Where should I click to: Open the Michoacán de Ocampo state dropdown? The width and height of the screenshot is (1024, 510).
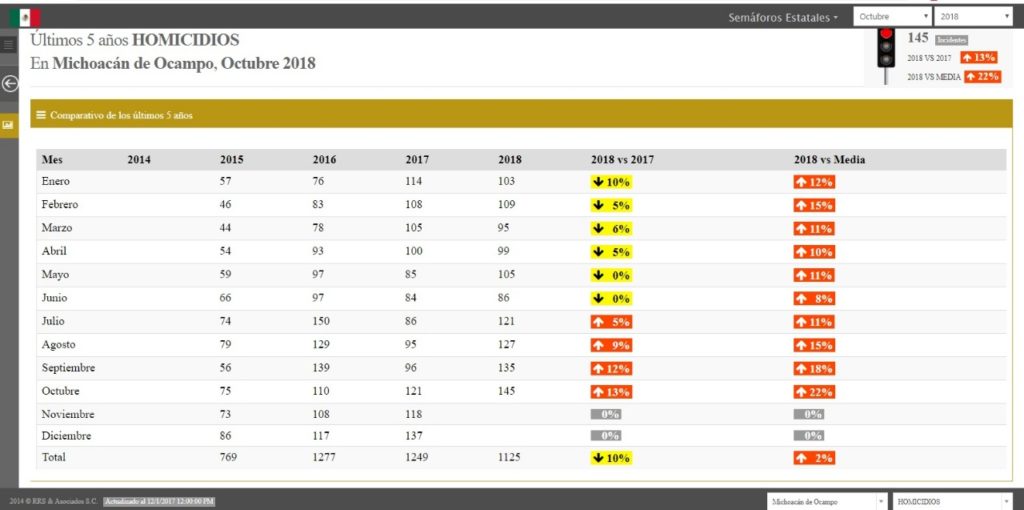[827, 502]
